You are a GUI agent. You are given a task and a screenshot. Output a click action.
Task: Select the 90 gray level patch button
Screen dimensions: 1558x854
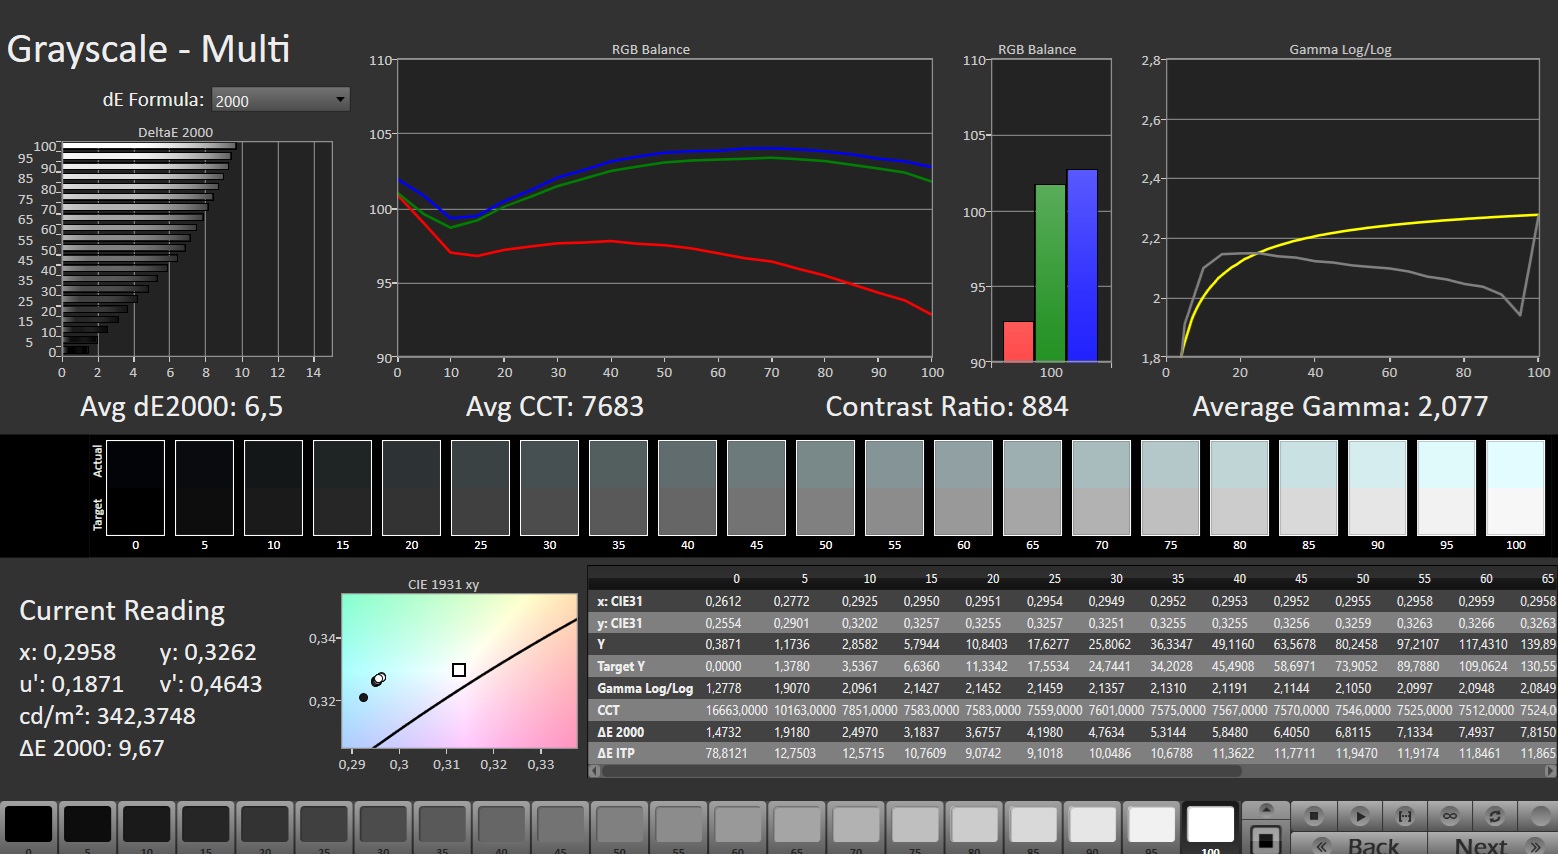1092,828
